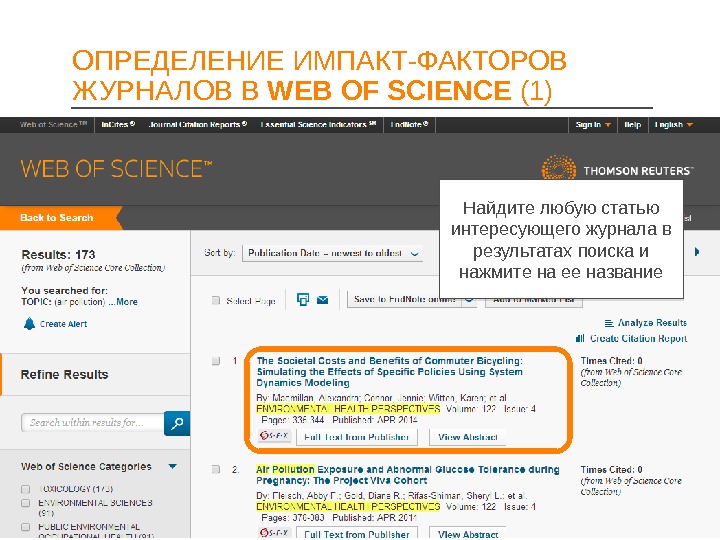Click journal name under result 2
Screen dimensions: 720x540
pyautogui.click(x=348, y=507)
